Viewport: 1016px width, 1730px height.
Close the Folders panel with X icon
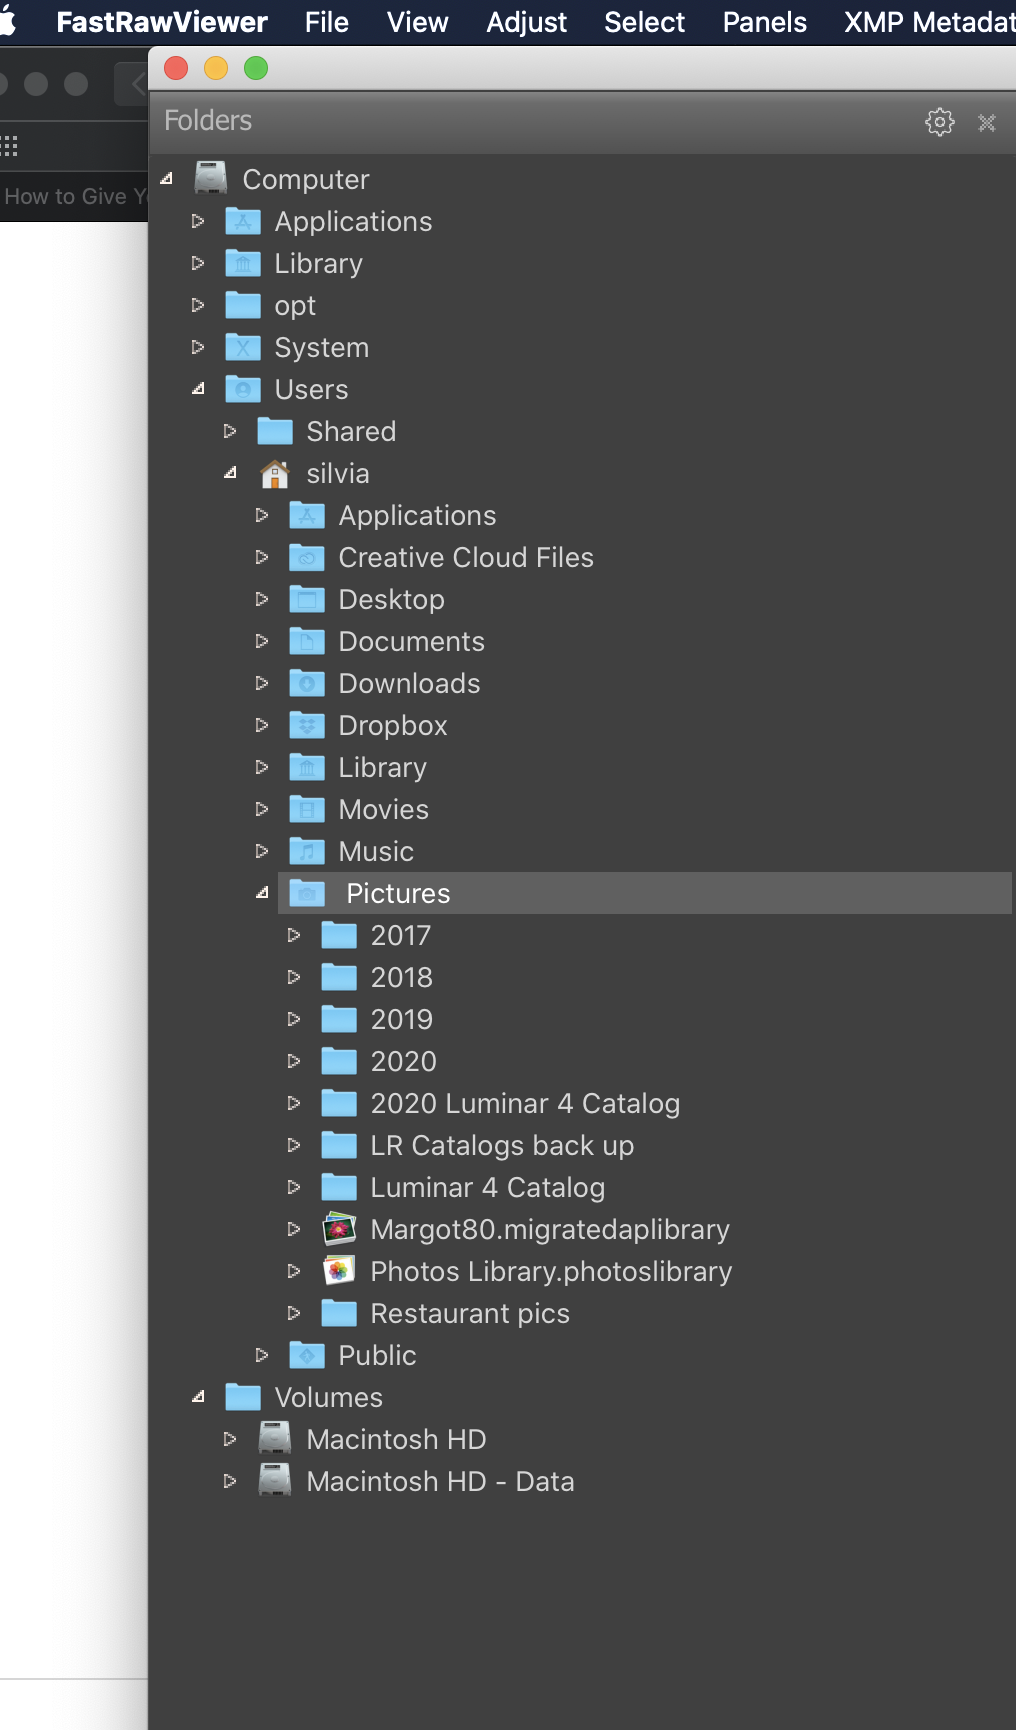(x=987, y=122)
